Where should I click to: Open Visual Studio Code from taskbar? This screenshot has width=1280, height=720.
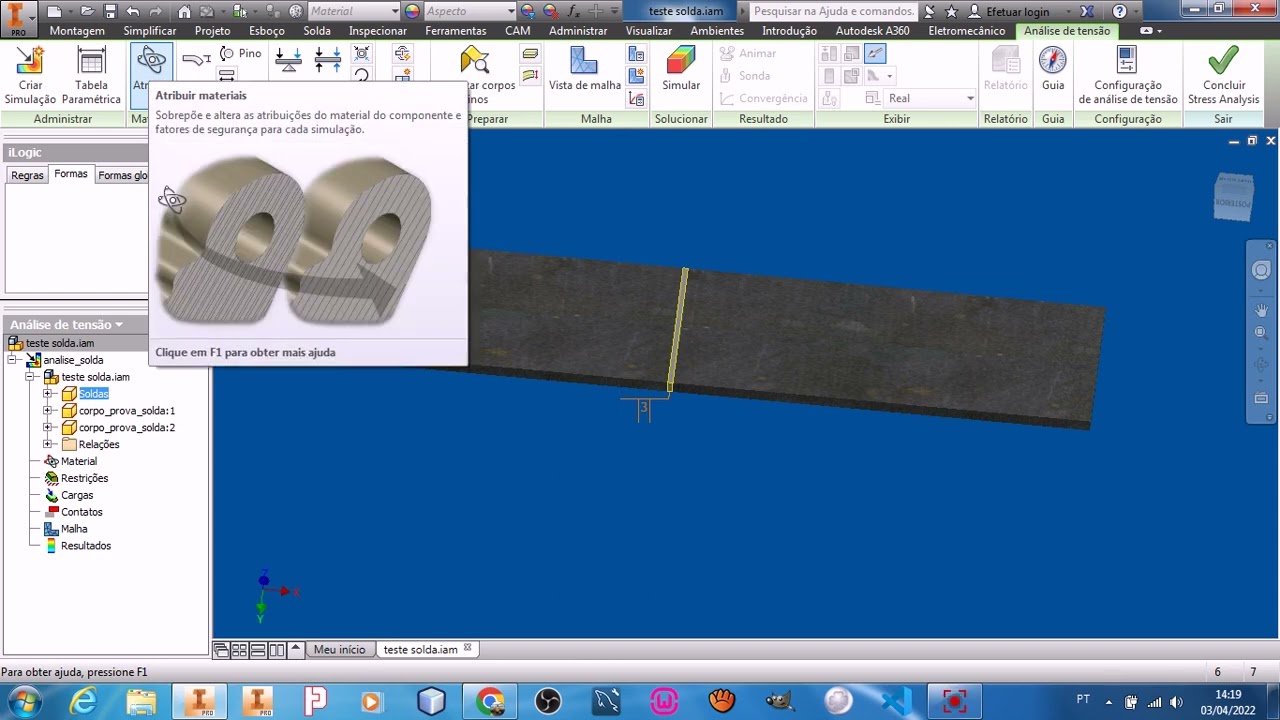pos(896,702)
